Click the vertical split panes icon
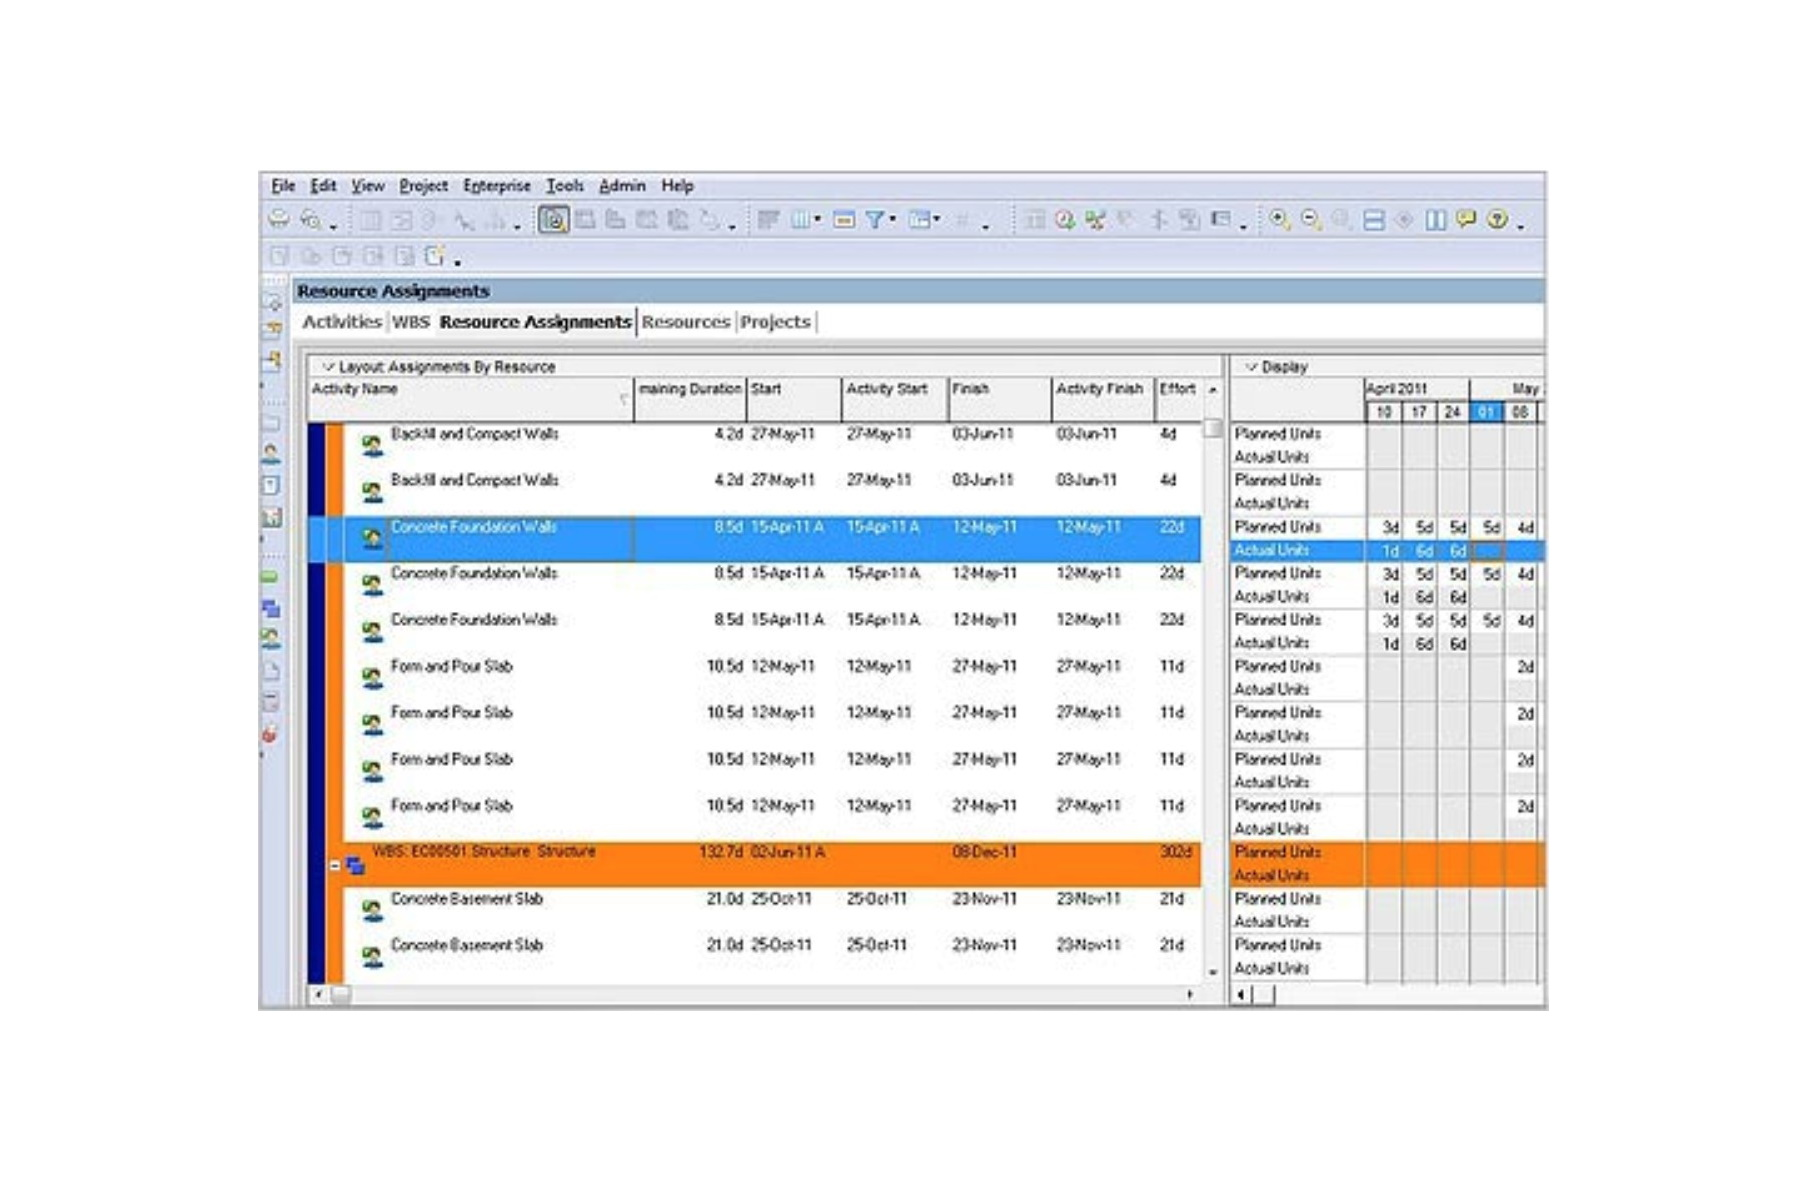 point(1436,220)
